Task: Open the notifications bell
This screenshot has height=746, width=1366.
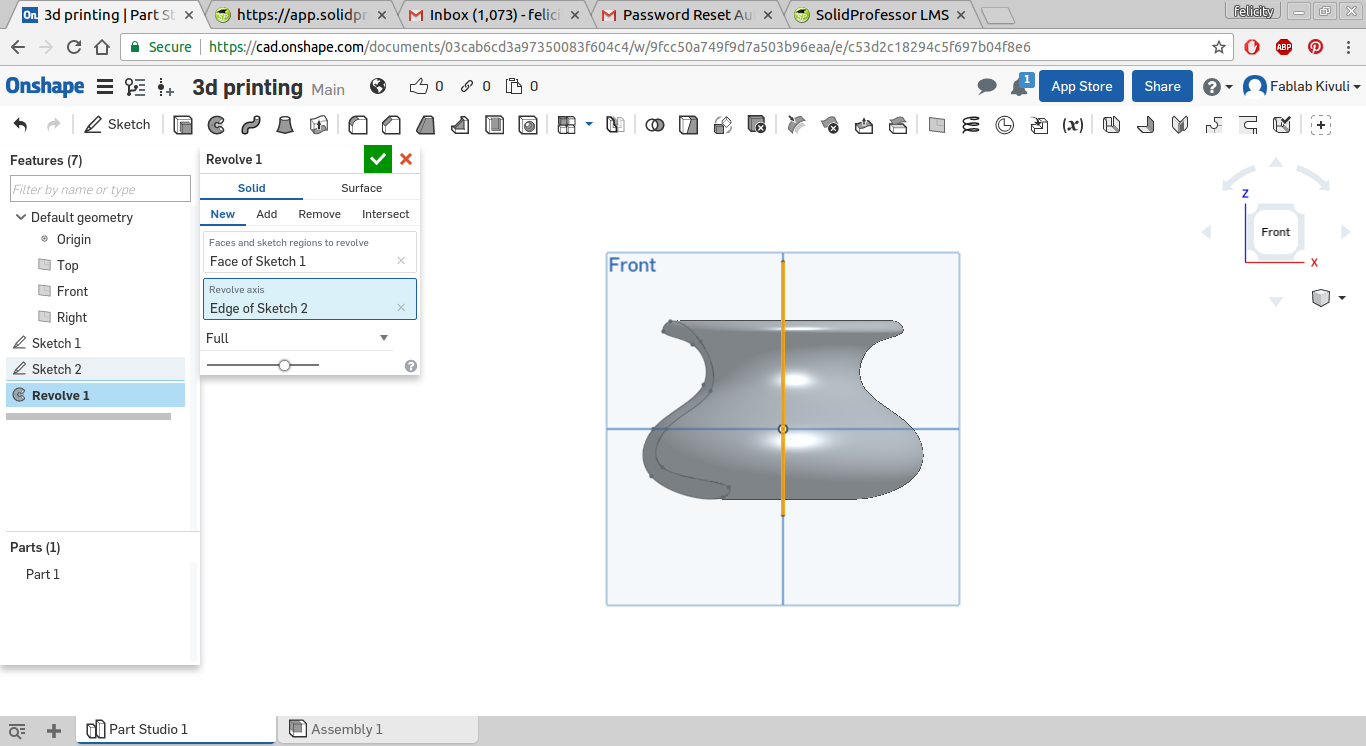Action: pos(1019,87)
